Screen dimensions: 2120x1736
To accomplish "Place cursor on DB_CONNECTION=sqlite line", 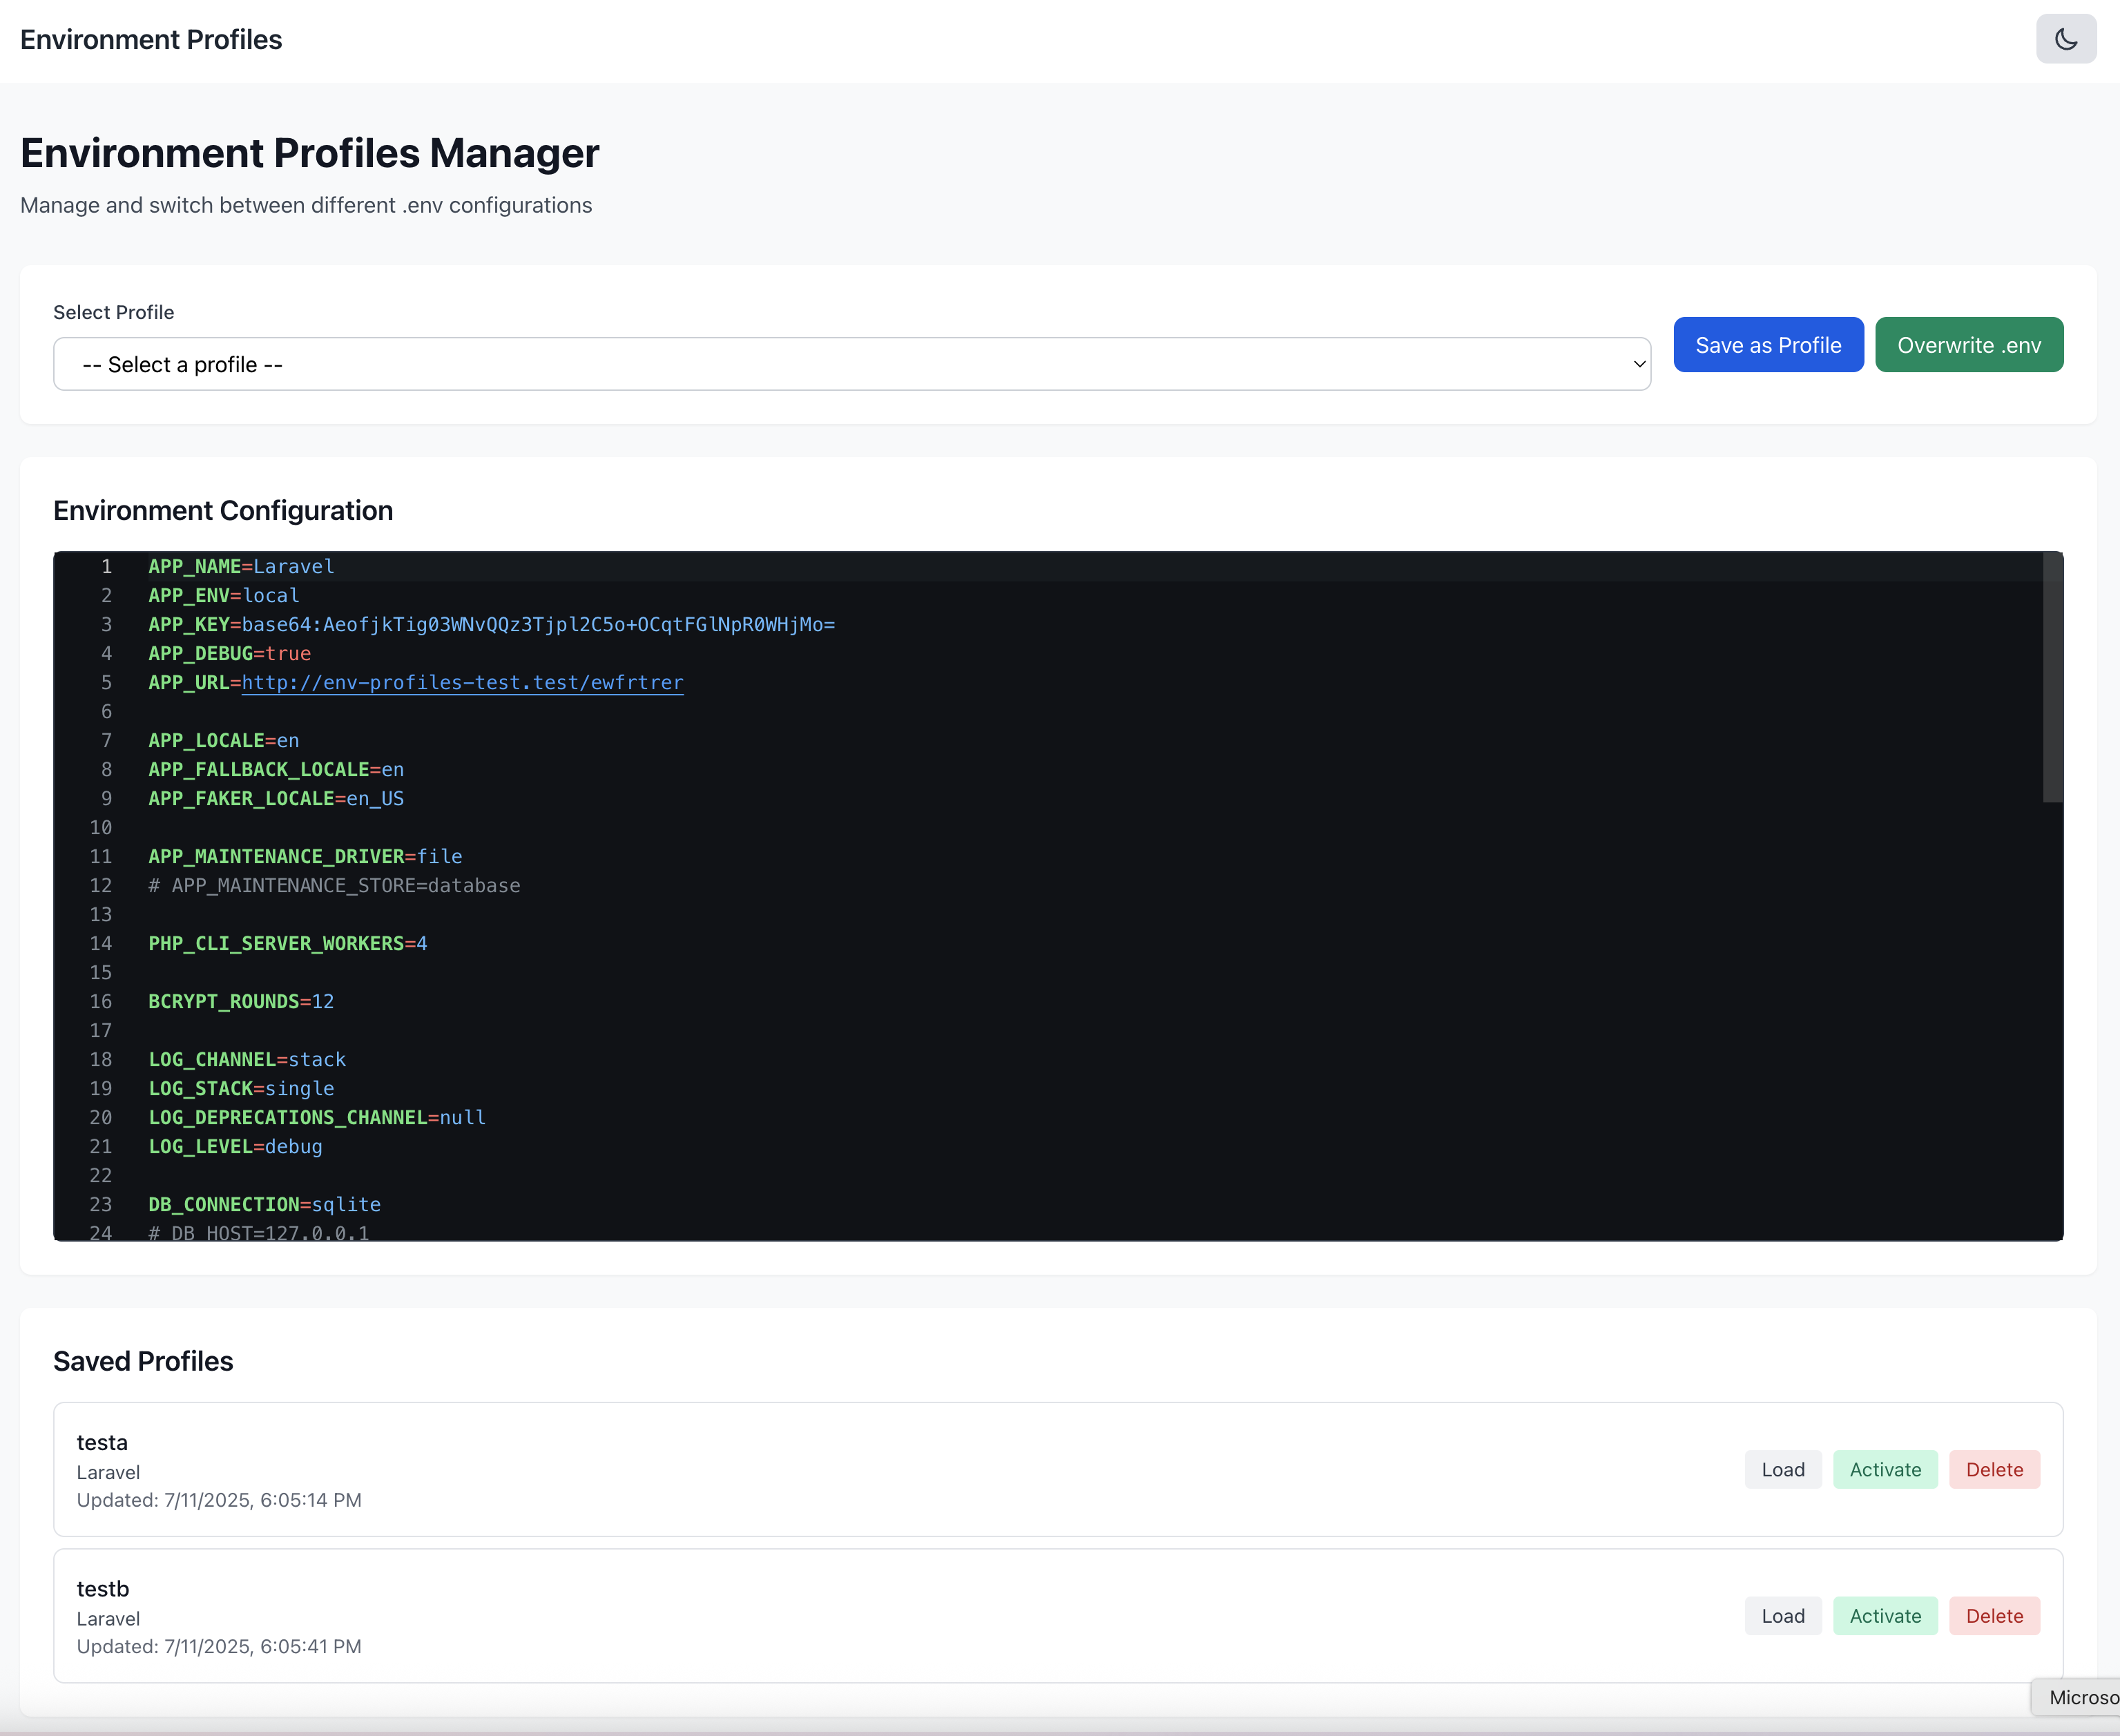I will [264, 1204].
